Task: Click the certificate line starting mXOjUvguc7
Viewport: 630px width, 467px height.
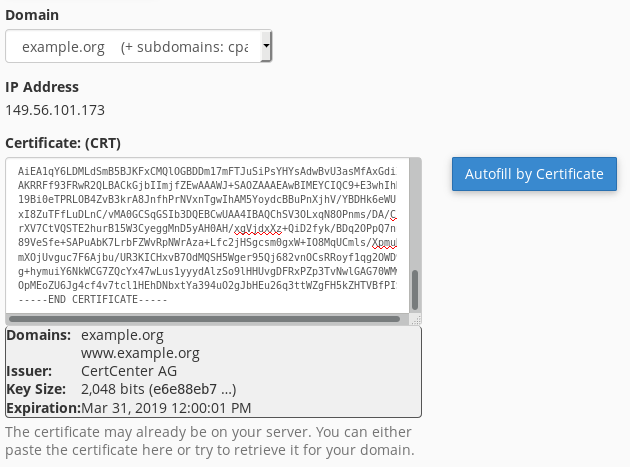Action: (207, 257)
